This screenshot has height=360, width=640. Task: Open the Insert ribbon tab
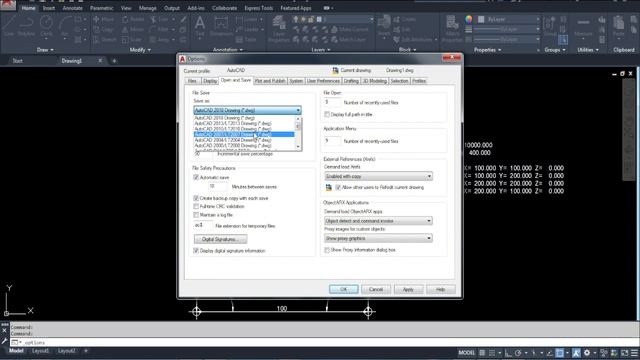49,8
